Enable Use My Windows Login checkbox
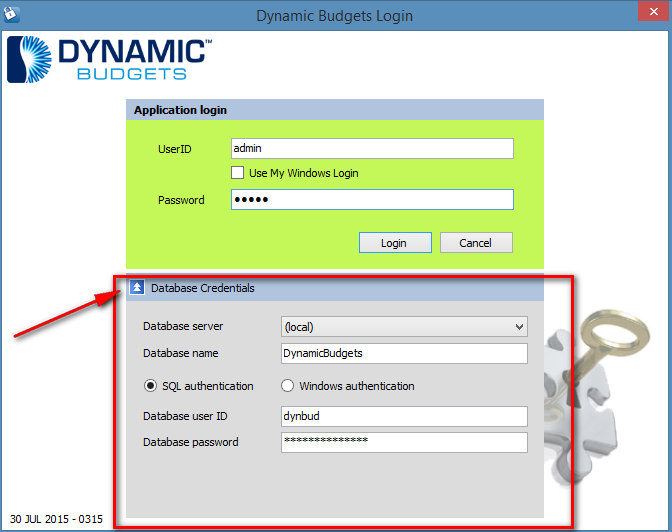 coord(237,173)
